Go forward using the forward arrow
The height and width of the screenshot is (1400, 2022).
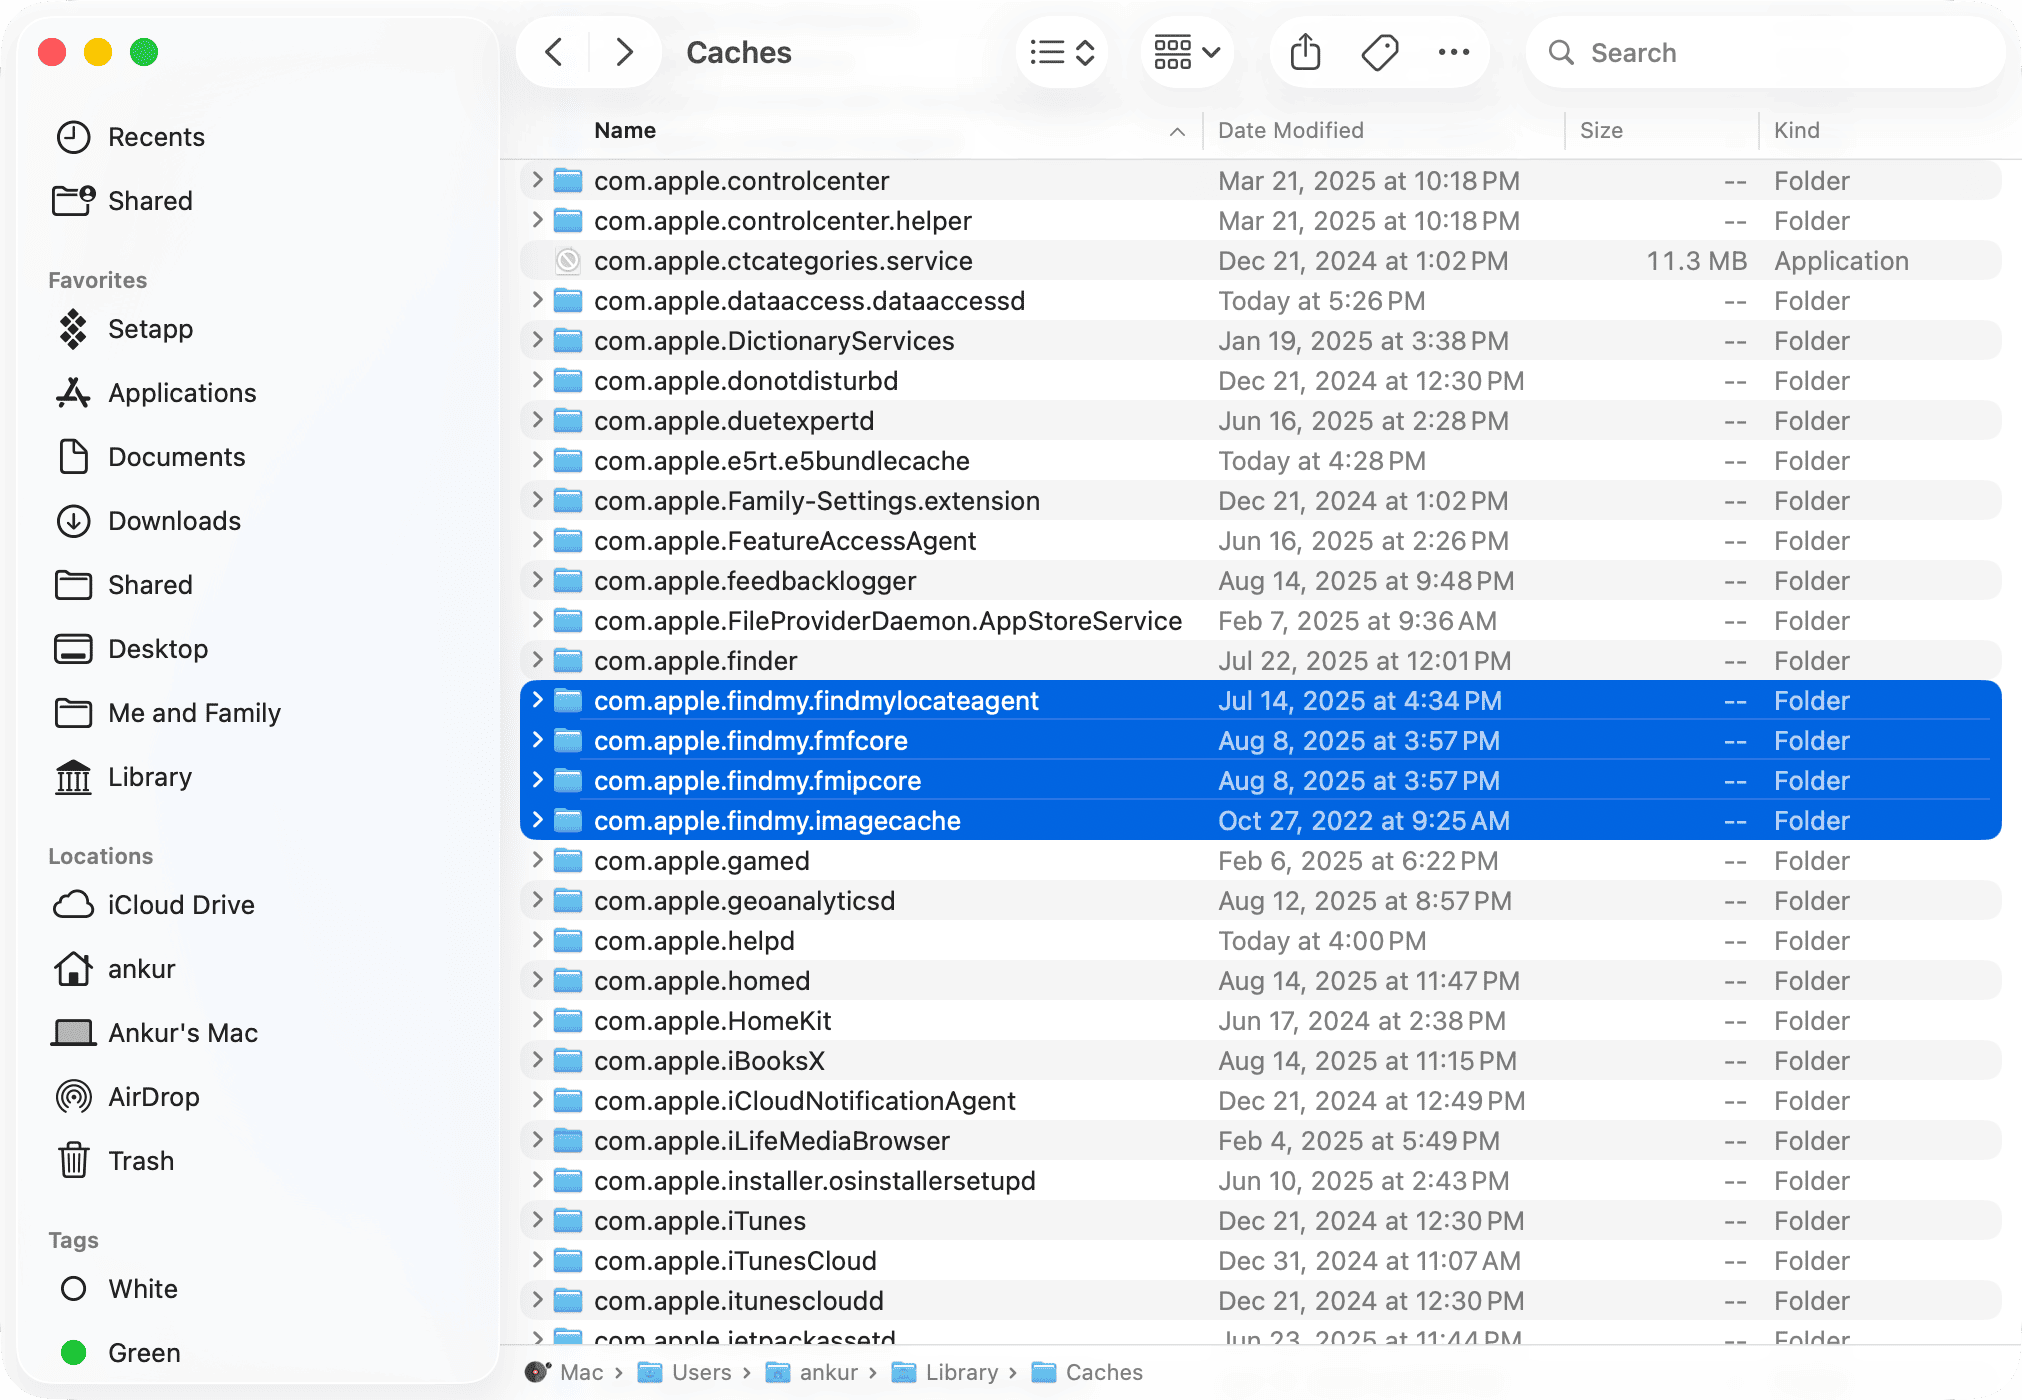(625, 52)
